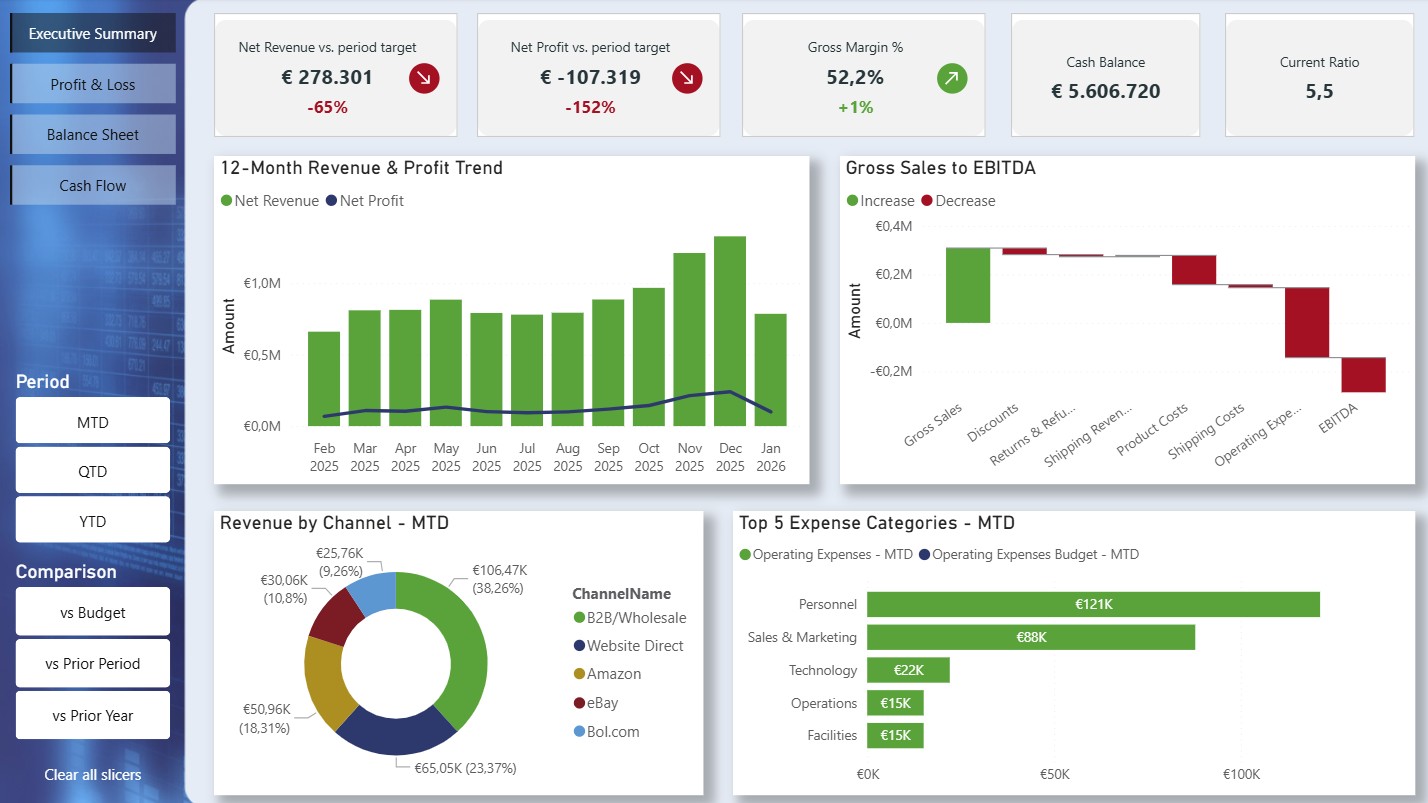Screen dimensions: 1428x803
Task: Click the green up arrow on Gross Margin card
Action: pos(951,77)
